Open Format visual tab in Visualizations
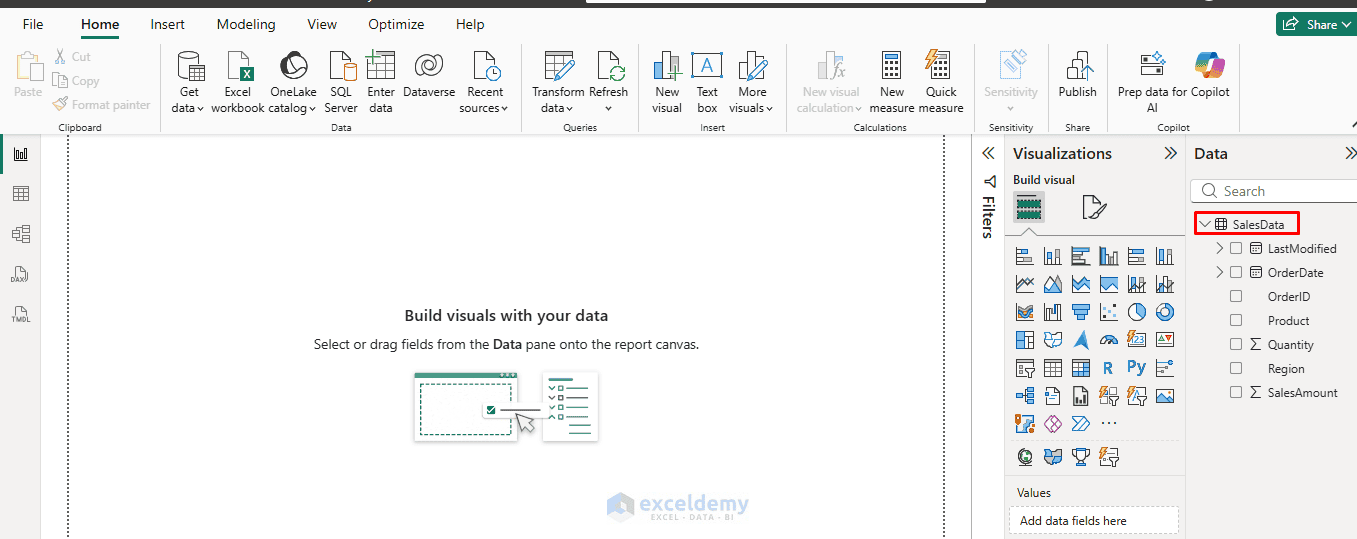Image resolution: width=1357 pixels, height=539 pixels. [1094, 208]
